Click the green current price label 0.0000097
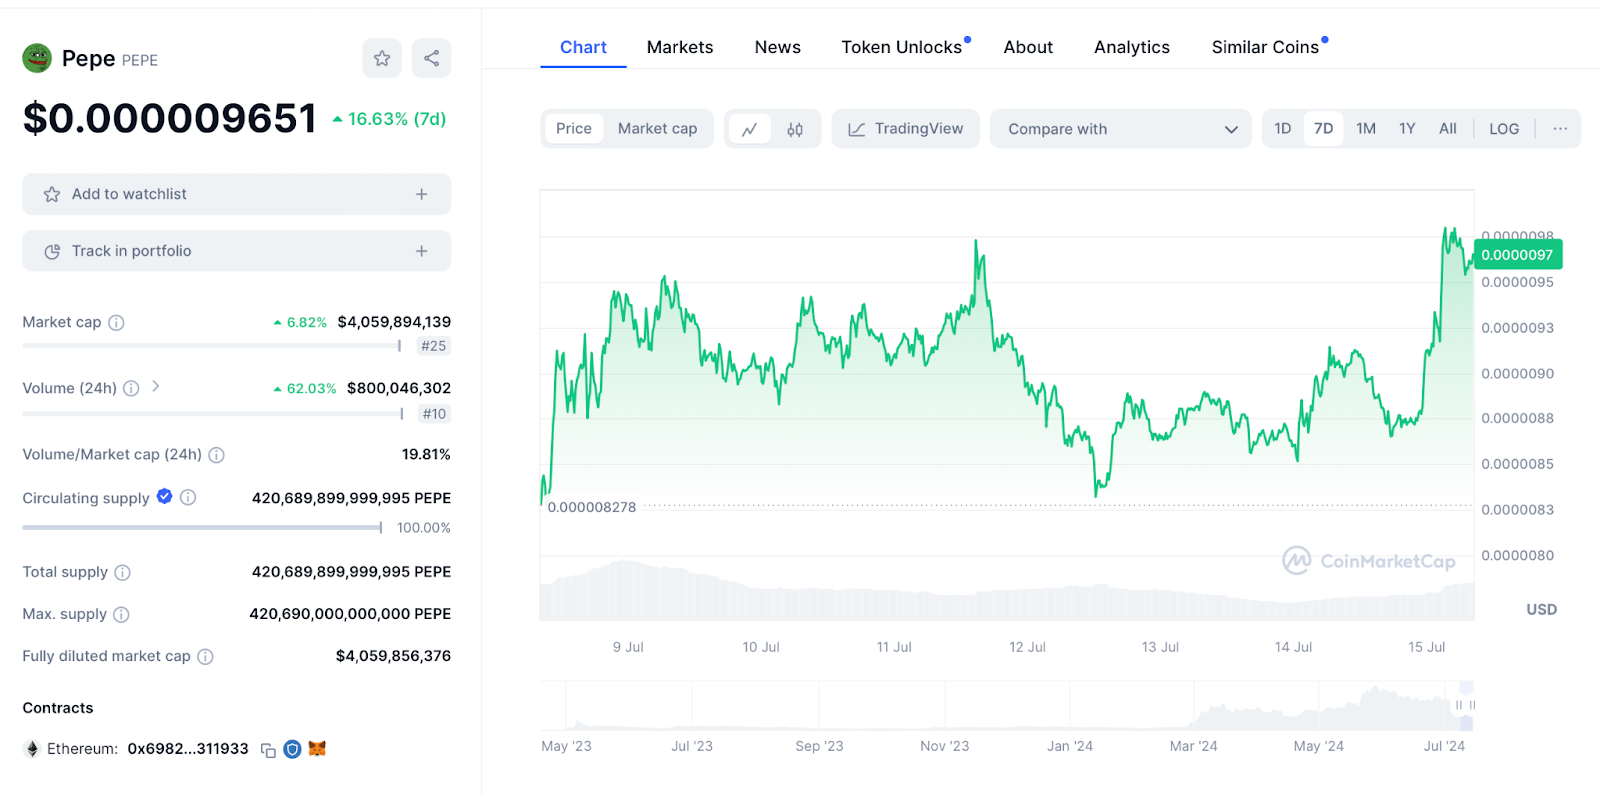1600x794 pixels. [1517, 255]
